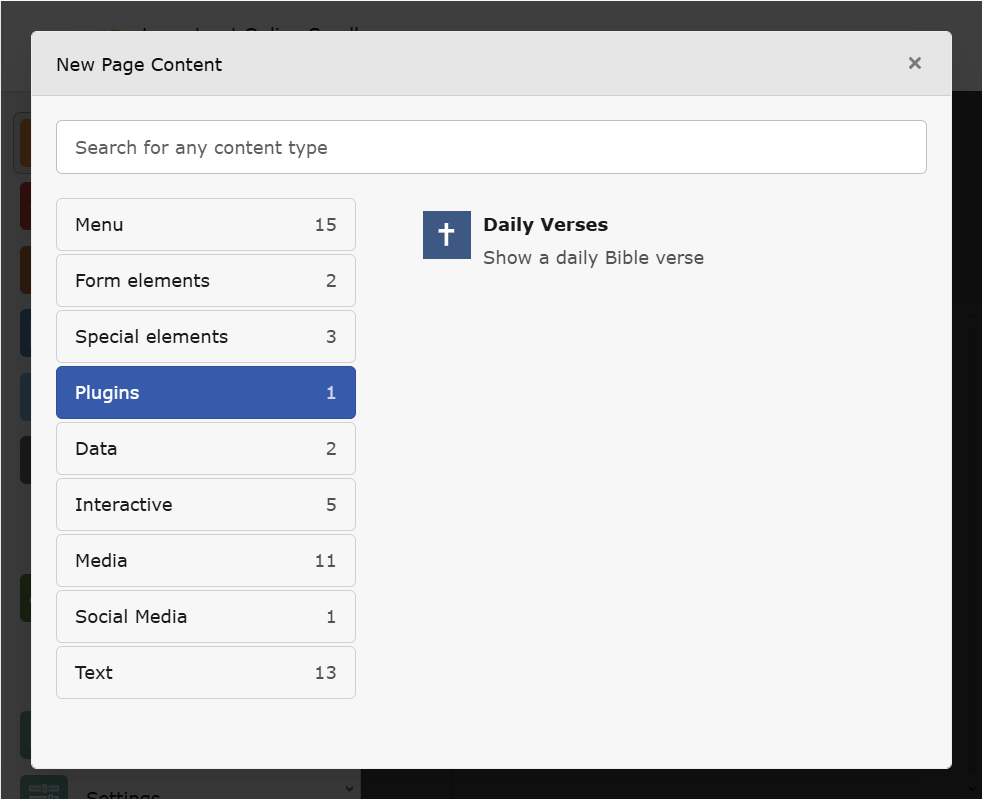Expand the Settings chevron in sidebar

pyautogui.click(x=348, y=788)
